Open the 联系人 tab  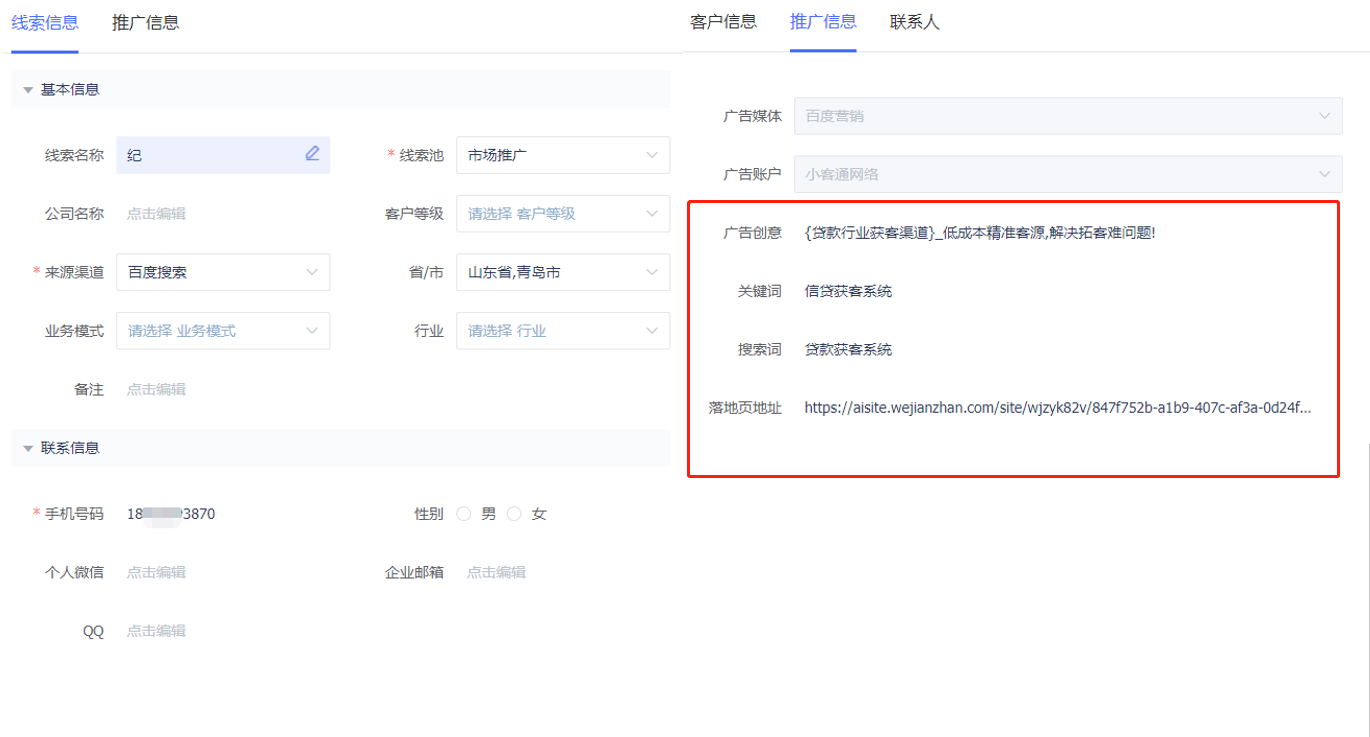click(x=915, y=21)
